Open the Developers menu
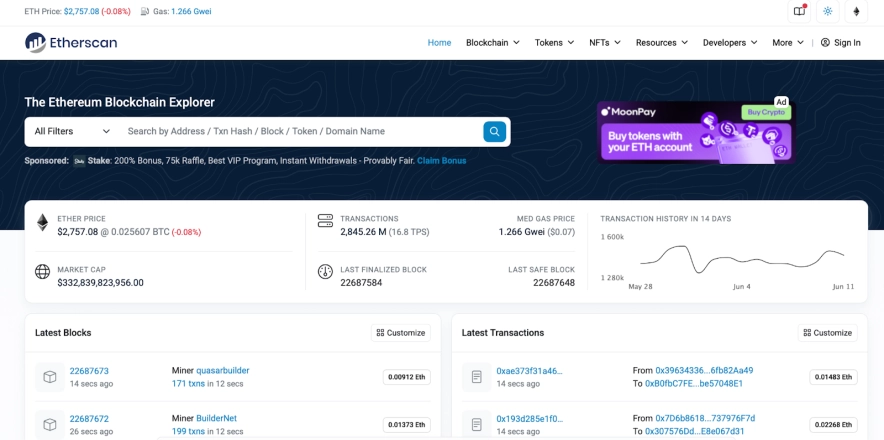Image resolution: width=884 pixels, height=440 pixels. [729, 43]
